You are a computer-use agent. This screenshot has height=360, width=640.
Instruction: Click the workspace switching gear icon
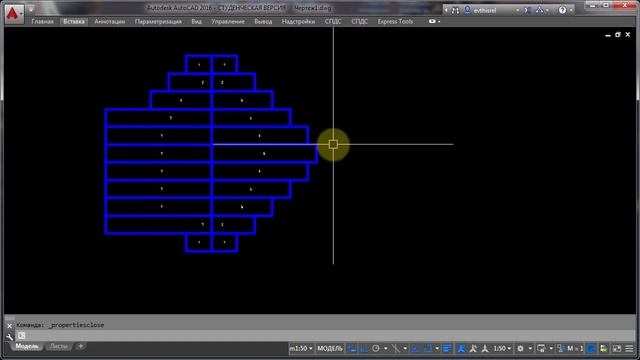pyautogui.click(x=521, y=348)
